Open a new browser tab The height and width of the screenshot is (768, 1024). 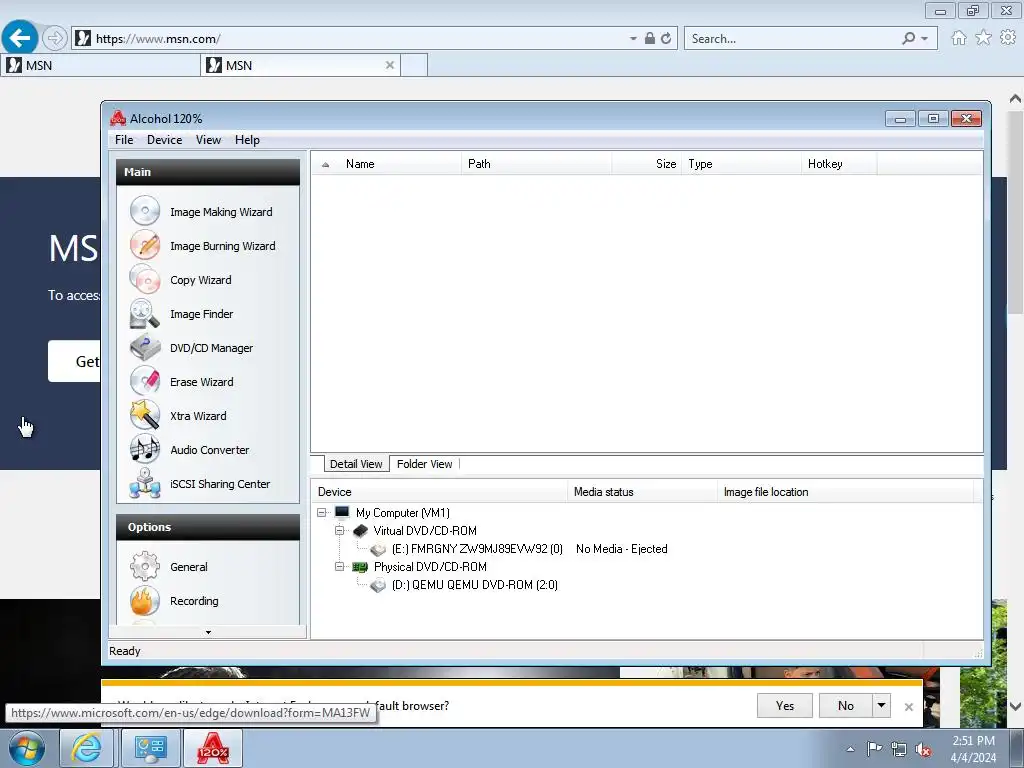tap(414, 65)
